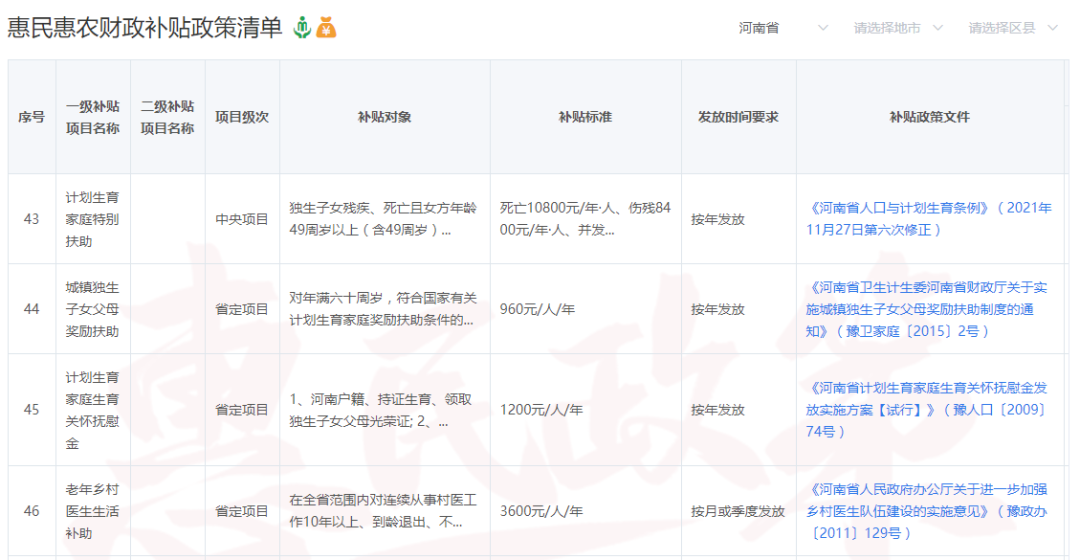Select the 城镇独生子女父母奖励扶助 project cell
Viewport: 1080px width, 560px height.
(93, 309)
